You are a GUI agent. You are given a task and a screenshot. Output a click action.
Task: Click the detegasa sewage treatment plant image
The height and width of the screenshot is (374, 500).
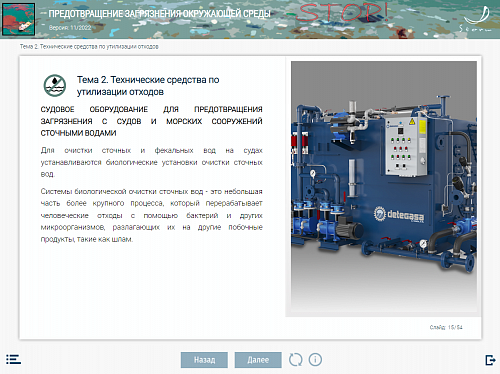tap(384, 187)
